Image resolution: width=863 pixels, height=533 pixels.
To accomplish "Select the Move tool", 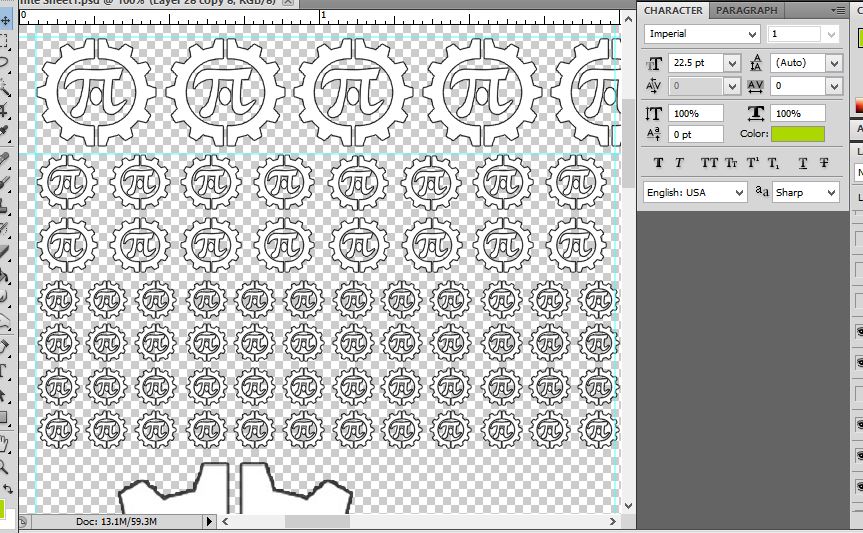I will click(x=5, y=20).
